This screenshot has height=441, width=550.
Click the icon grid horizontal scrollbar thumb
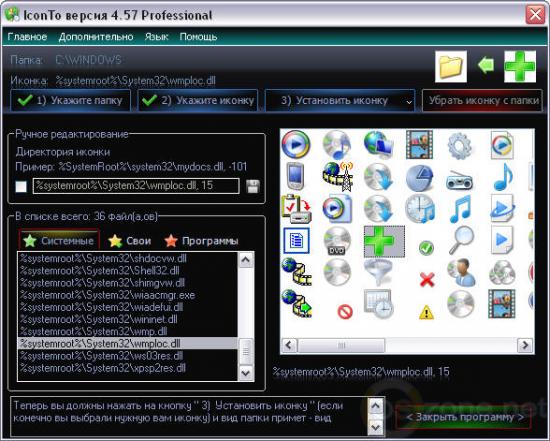coord(341,345)
